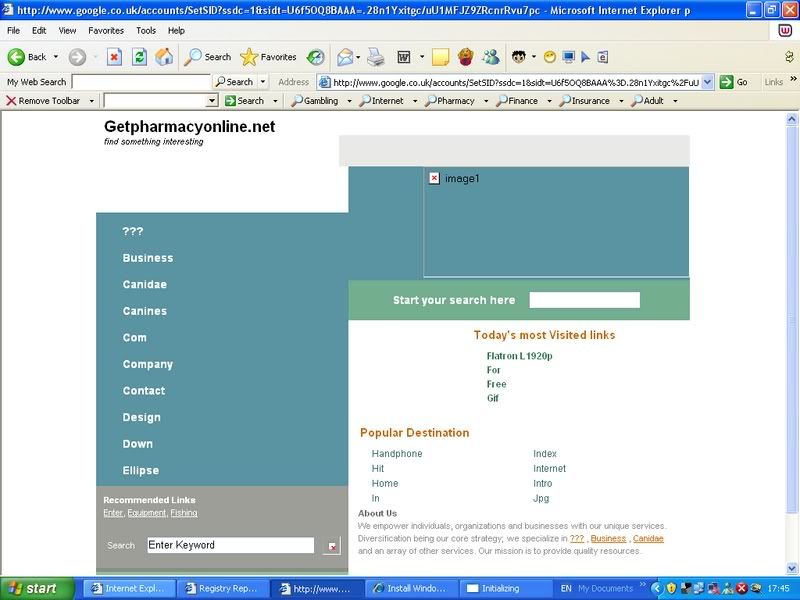Click the Stop loading icon in toolbar
The image size is (800, 600).
115,57
